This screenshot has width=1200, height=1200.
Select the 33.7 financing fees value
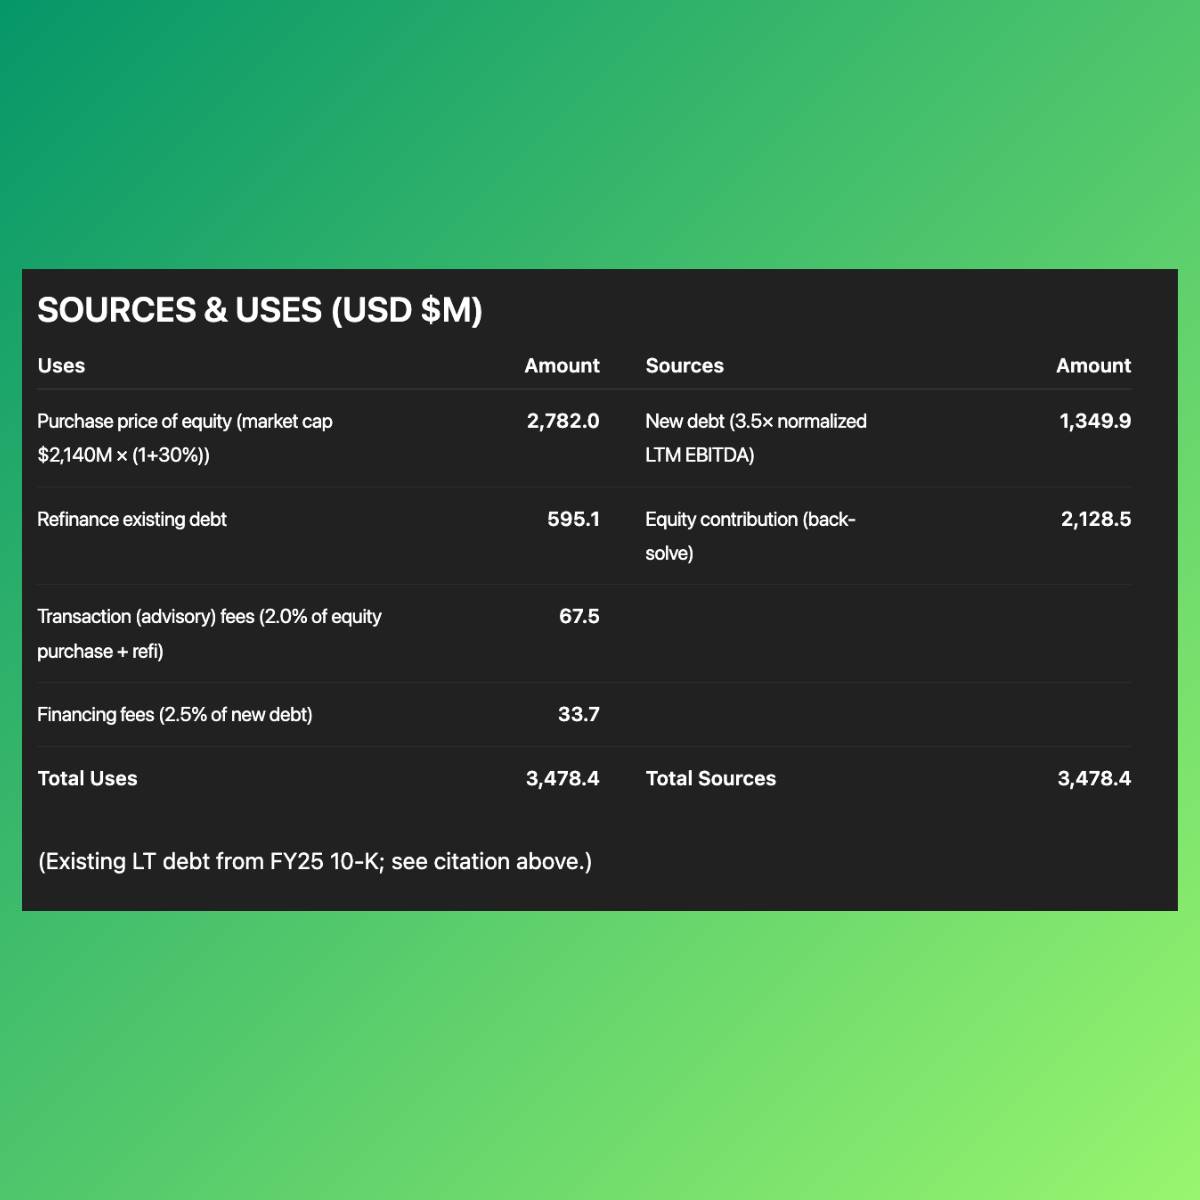579,714
